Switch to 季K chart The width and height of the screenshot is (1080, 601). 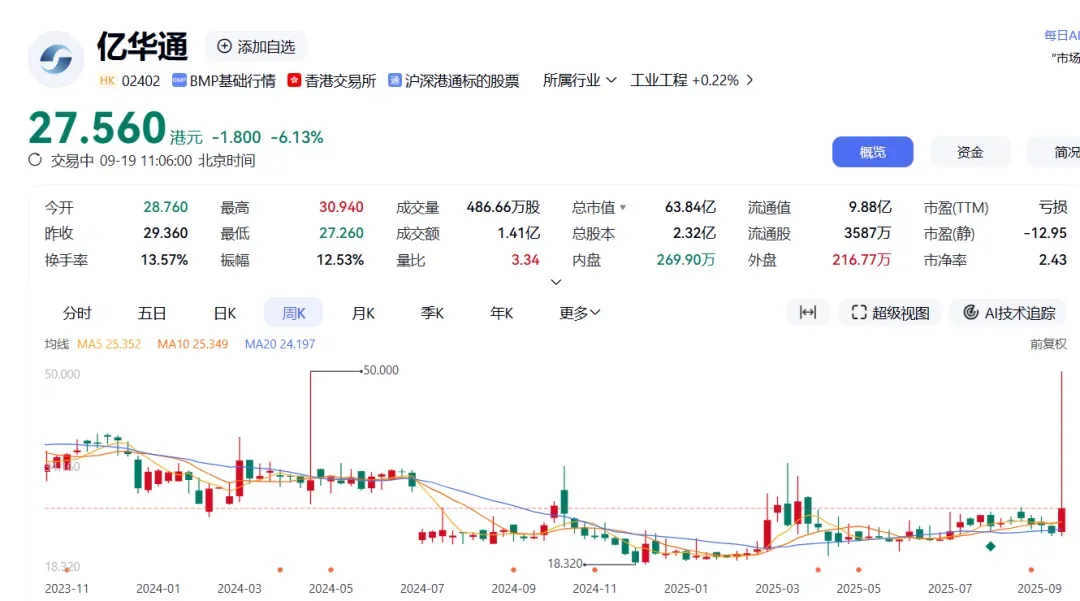pyautogui.click(x=432, y=313)
